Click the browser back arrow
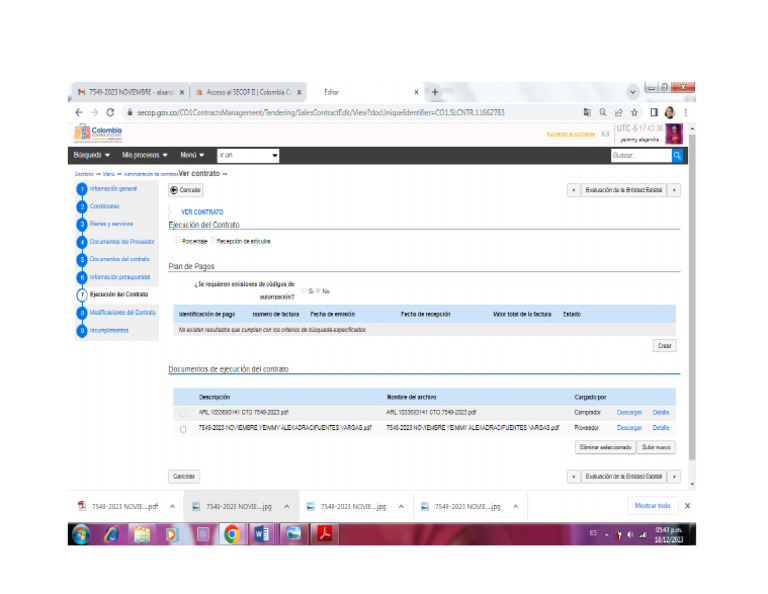768x594 pixels. (x=79, y=112)
